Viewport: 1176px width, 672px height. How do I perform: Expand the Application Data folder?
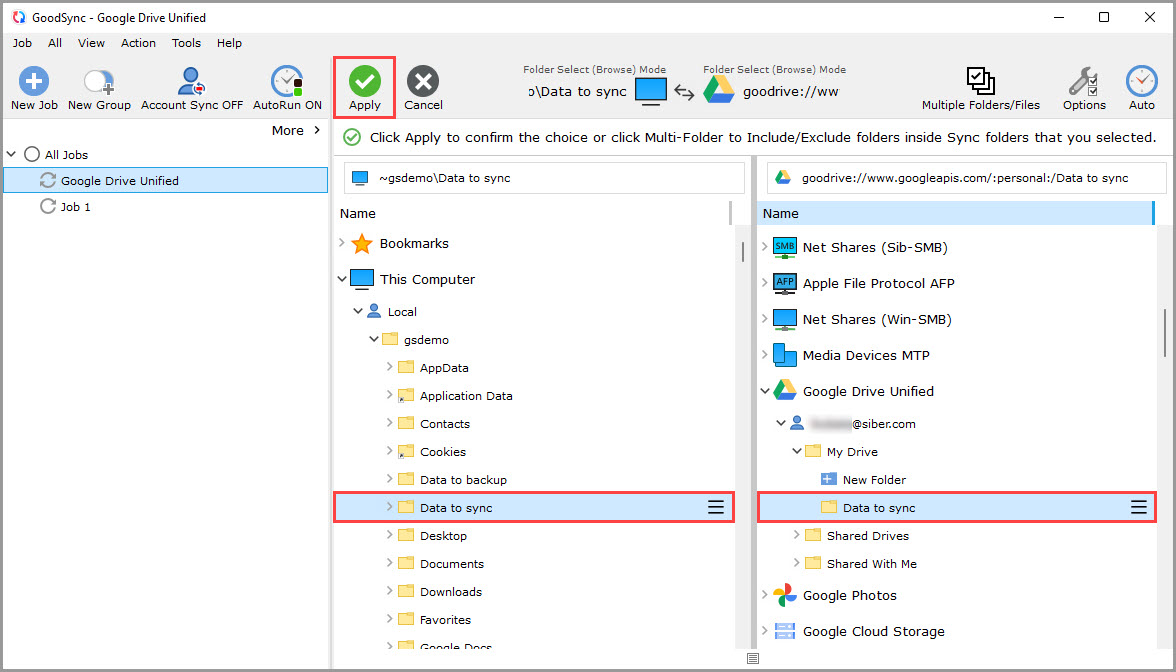[389, 394]
